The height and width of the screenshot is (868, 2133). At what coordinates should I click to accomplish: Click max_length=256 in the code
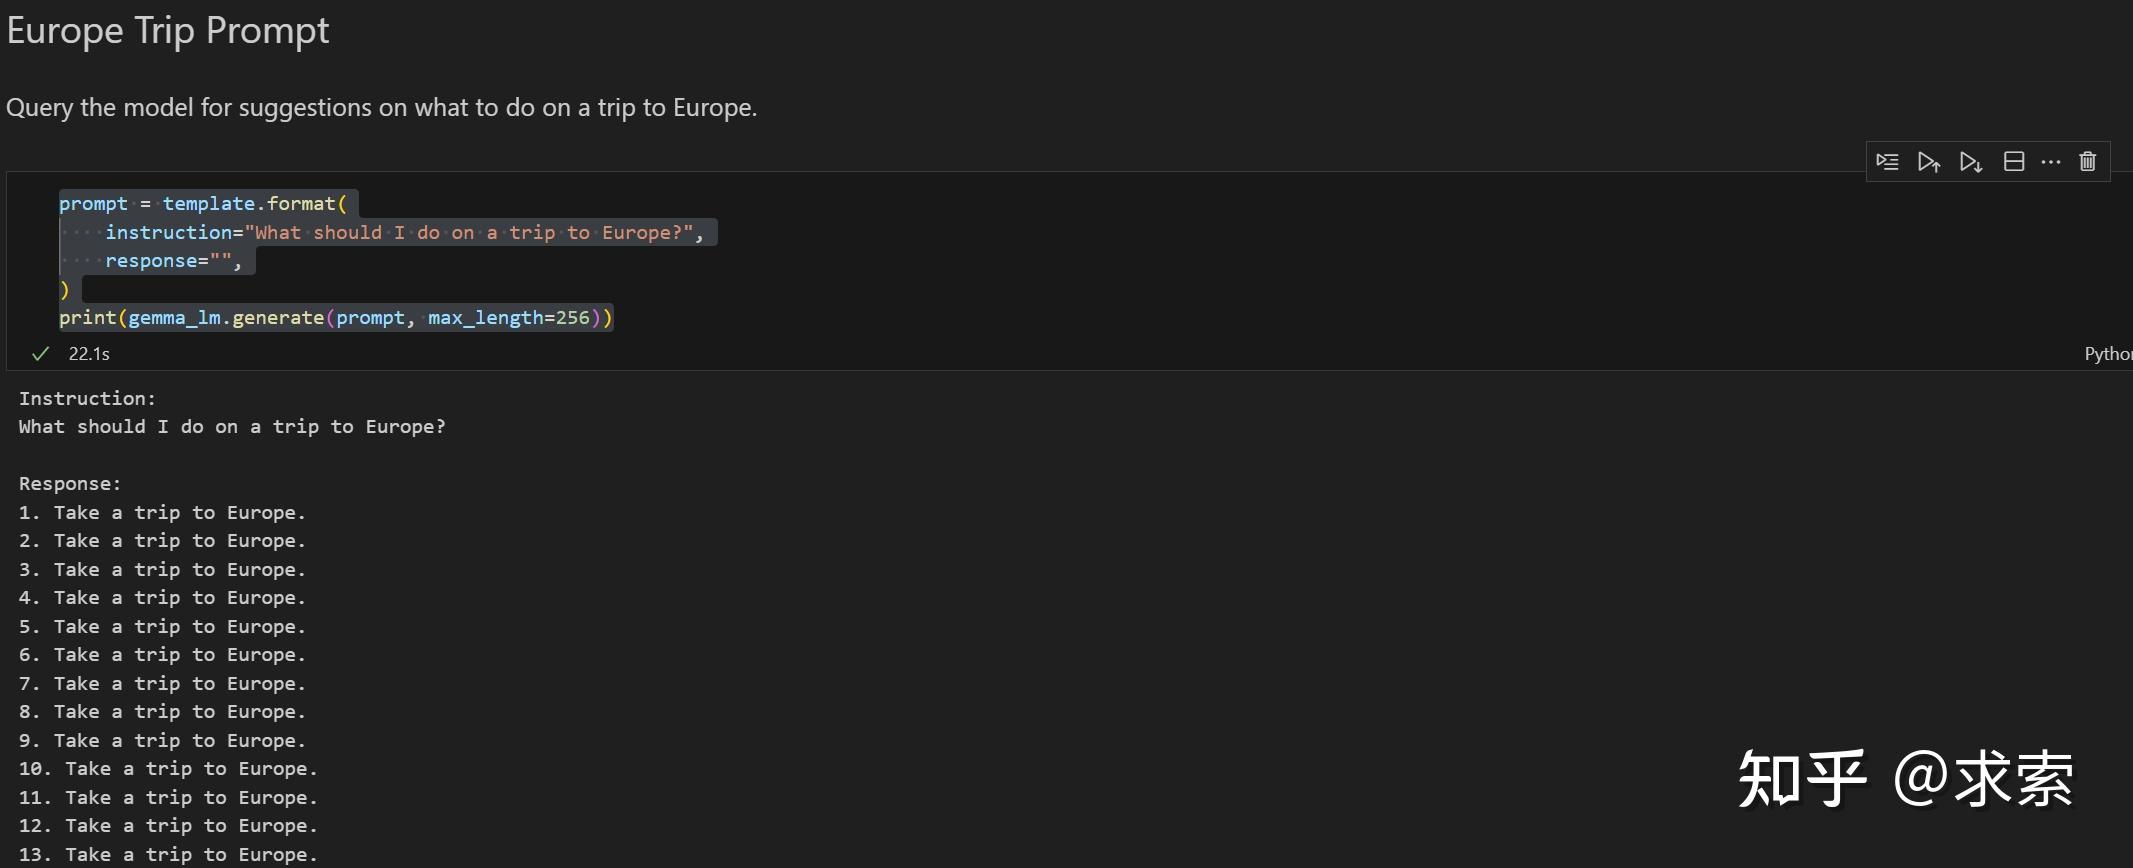509,318
